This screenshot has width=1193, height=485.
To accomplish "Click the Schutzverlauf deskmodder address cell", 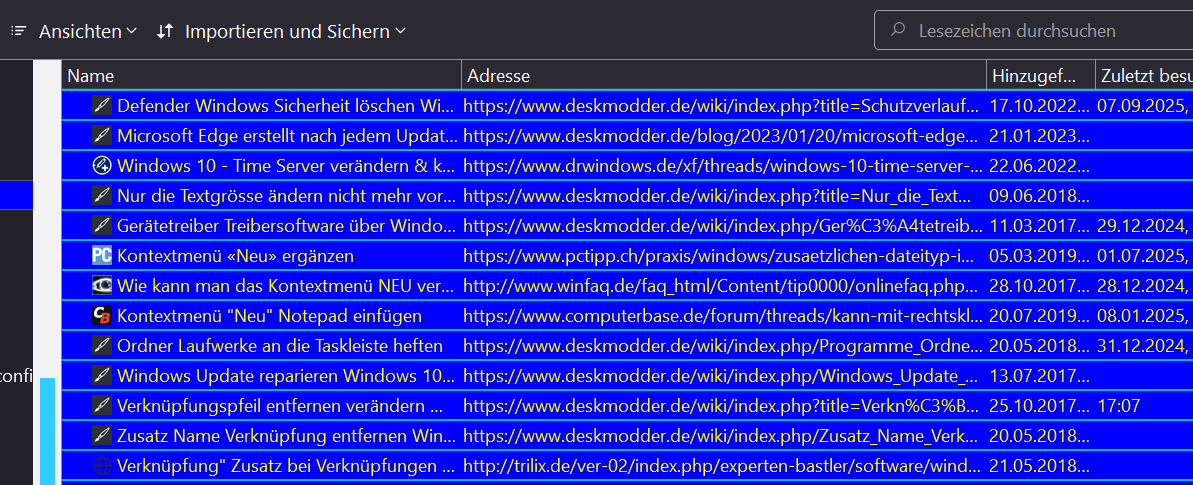I will click(722, 106).
